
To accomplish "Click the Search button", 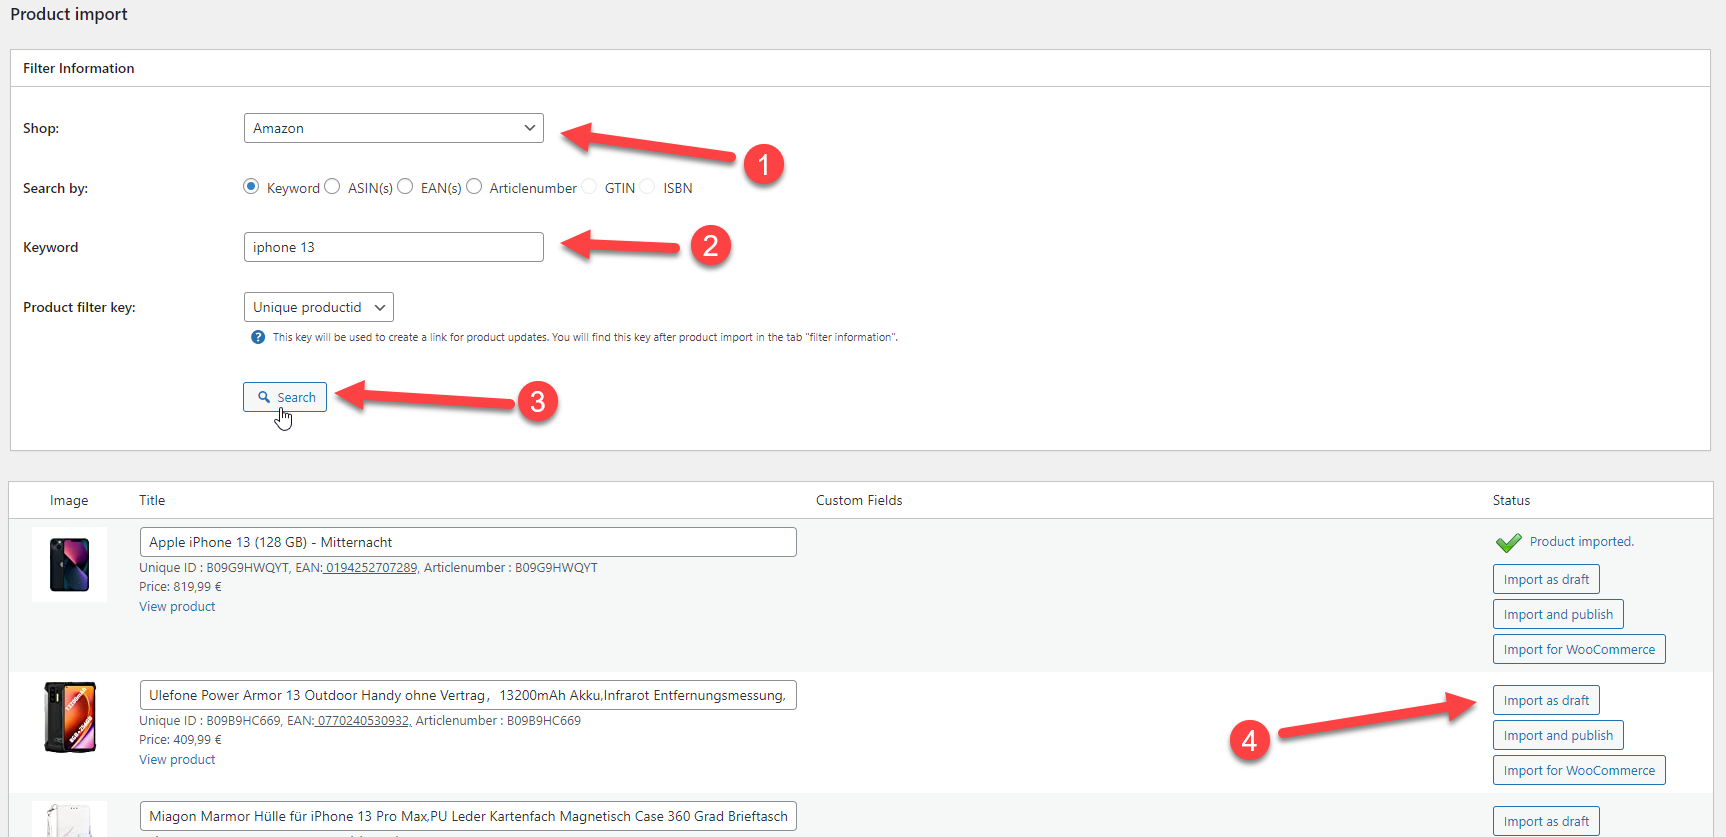I will pos(285,397).
